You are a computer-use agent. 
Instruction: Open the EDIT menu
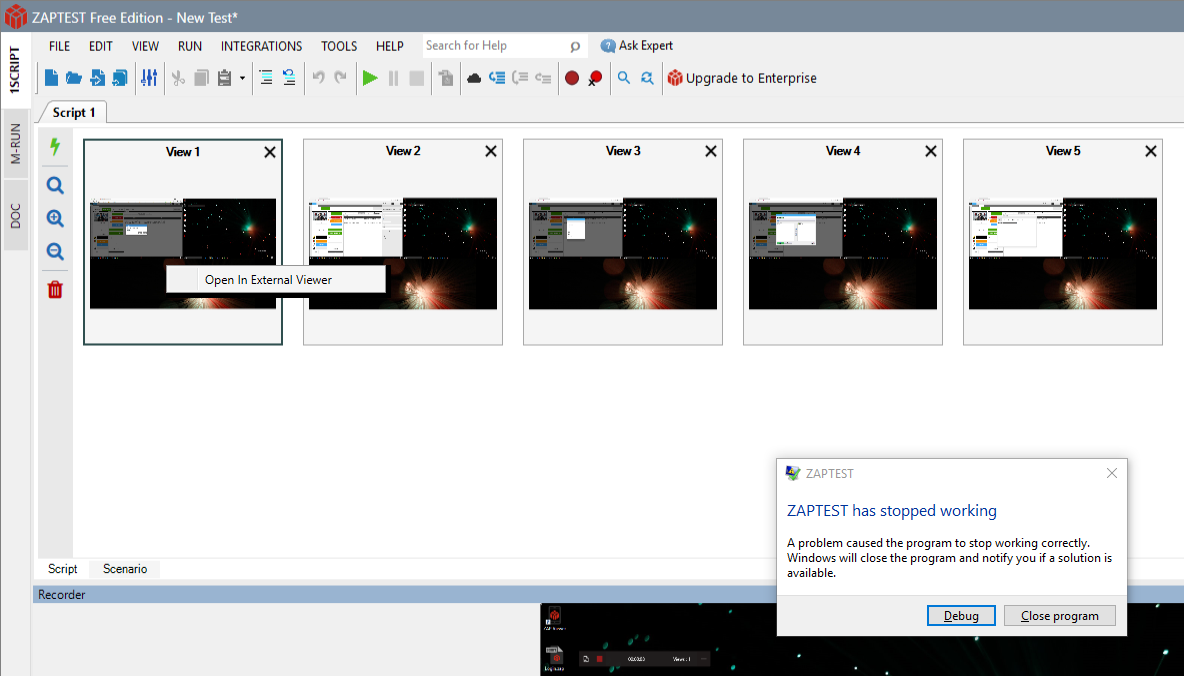[100, 46]
